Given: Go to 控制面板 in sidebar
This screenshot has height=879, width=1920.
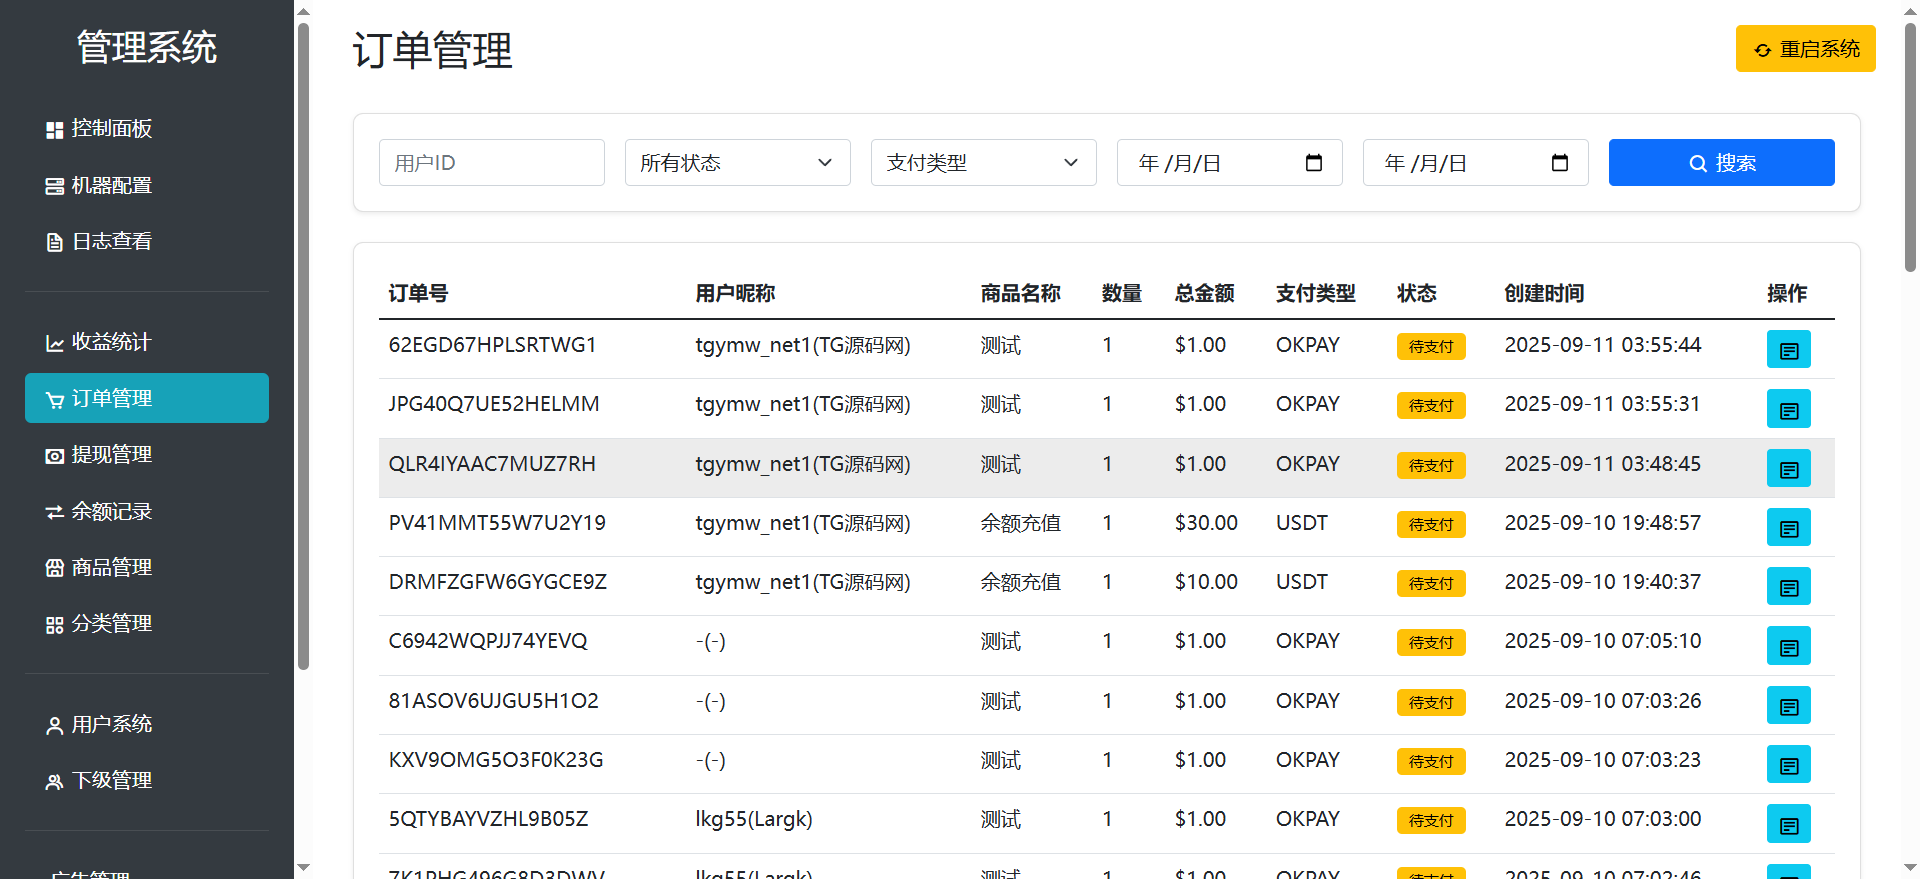Looking at the screenshot, I should point(112,129).
